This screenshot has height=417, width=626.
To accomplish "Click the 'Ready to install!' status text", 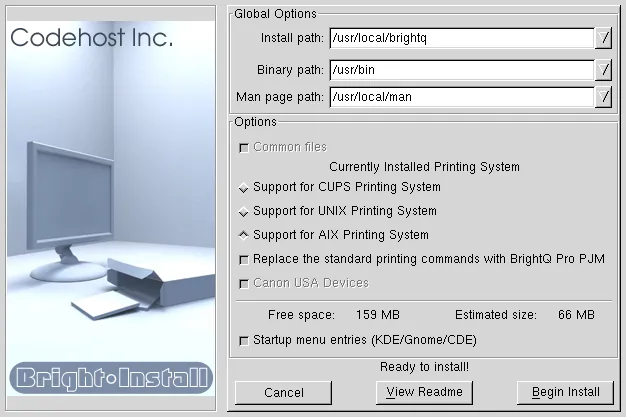I will (x=424, y=367).
